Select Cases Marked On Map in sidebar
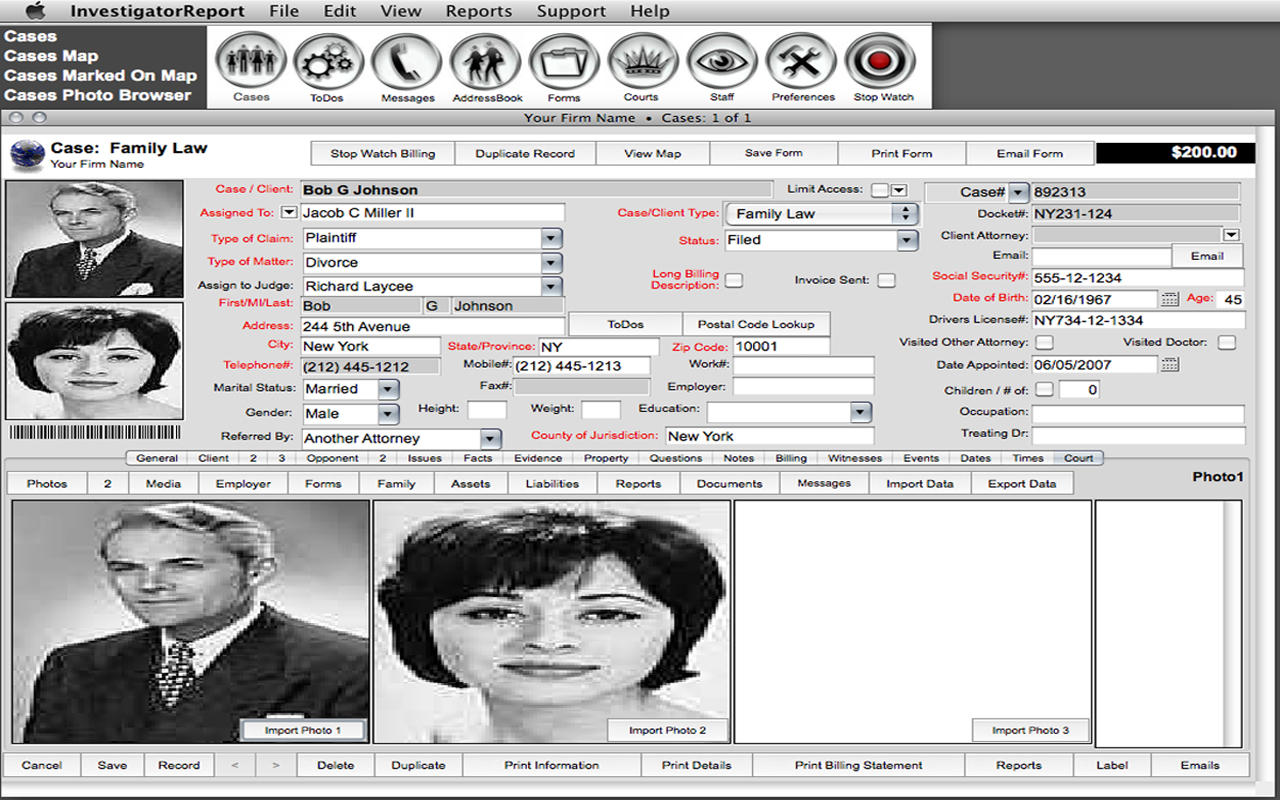This screenshot has width=1280, height=800. tap(100, 75)
